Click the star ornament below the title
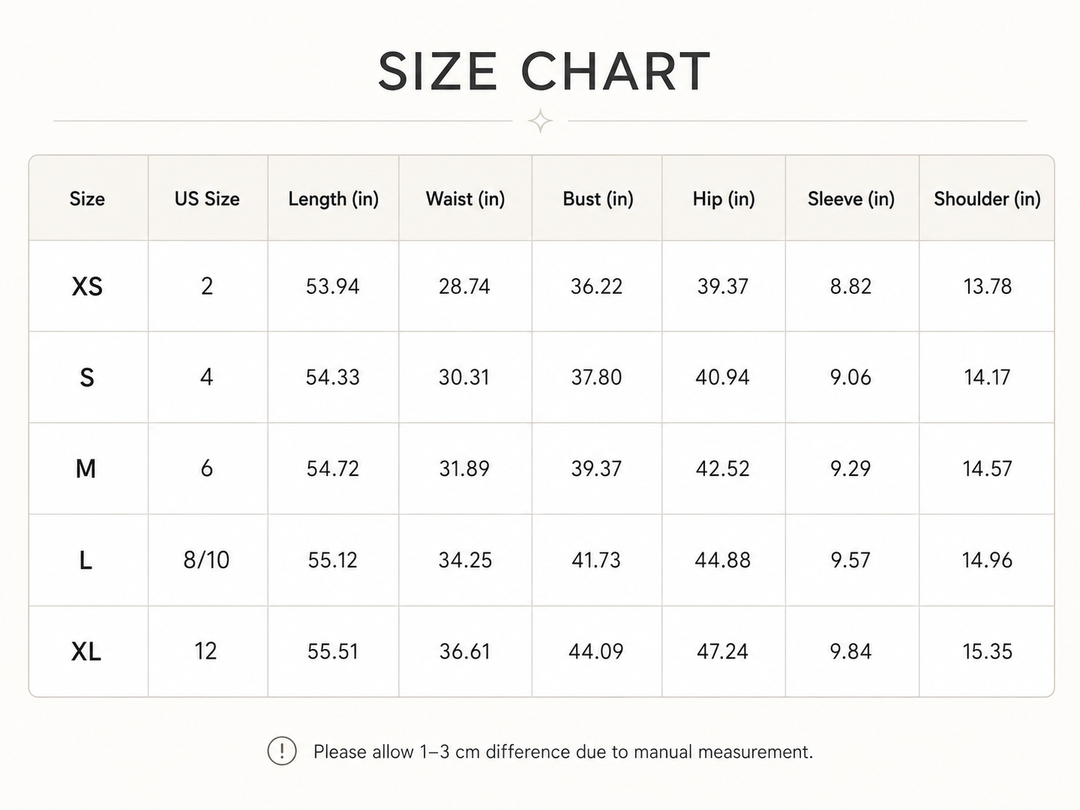This screenshot has width=1080, height=810. tap(541, 121)
